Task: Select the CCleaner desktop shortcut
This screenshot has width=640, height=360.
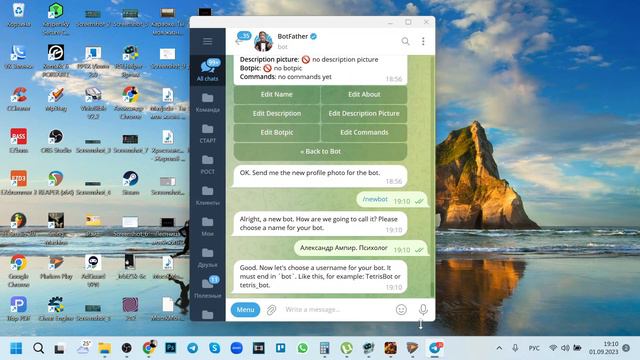Action: tap(18, 99)
